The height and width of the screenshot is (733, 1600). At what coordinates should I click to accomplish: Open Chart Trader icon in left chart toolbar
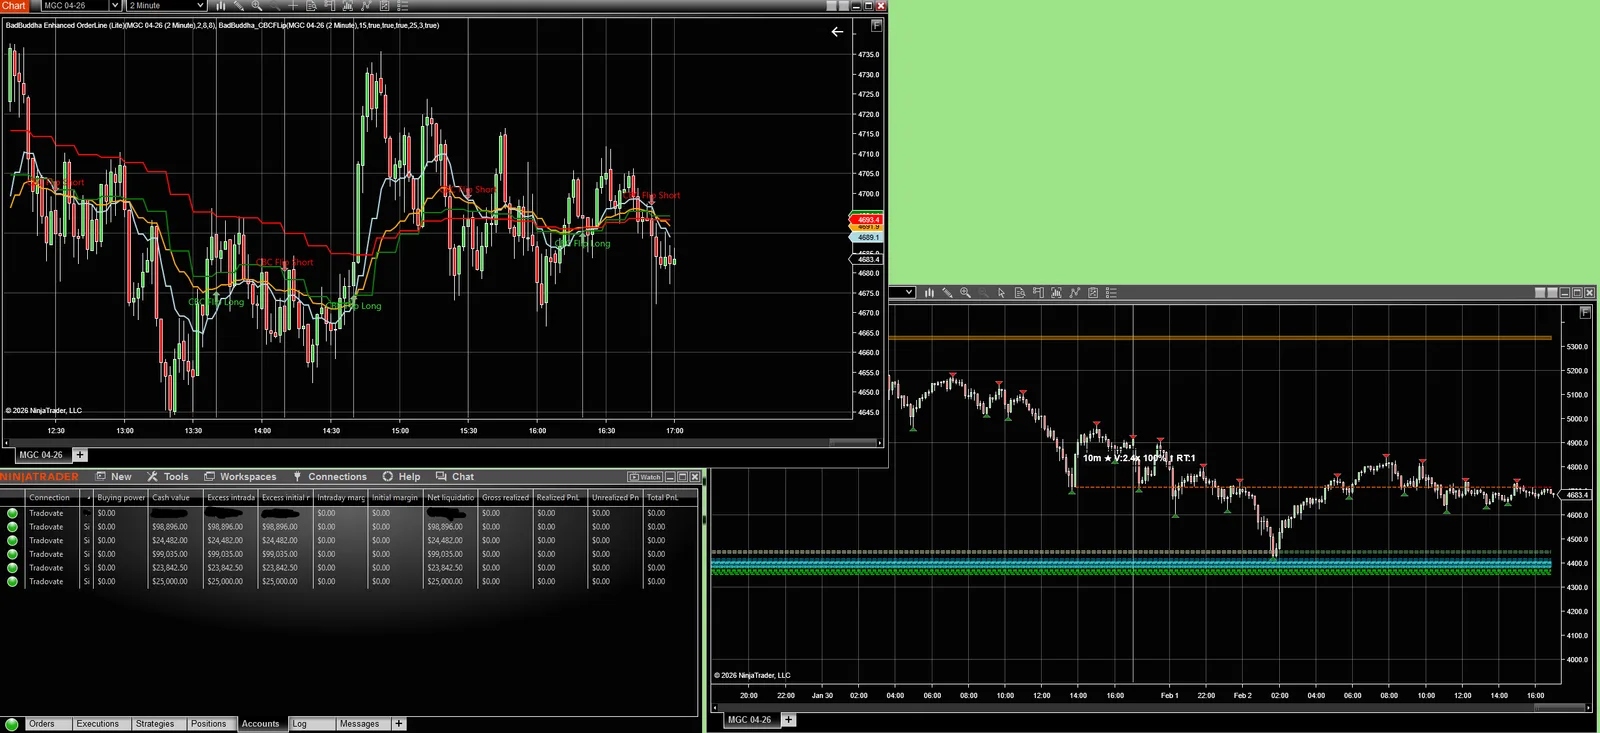point(329,6)
